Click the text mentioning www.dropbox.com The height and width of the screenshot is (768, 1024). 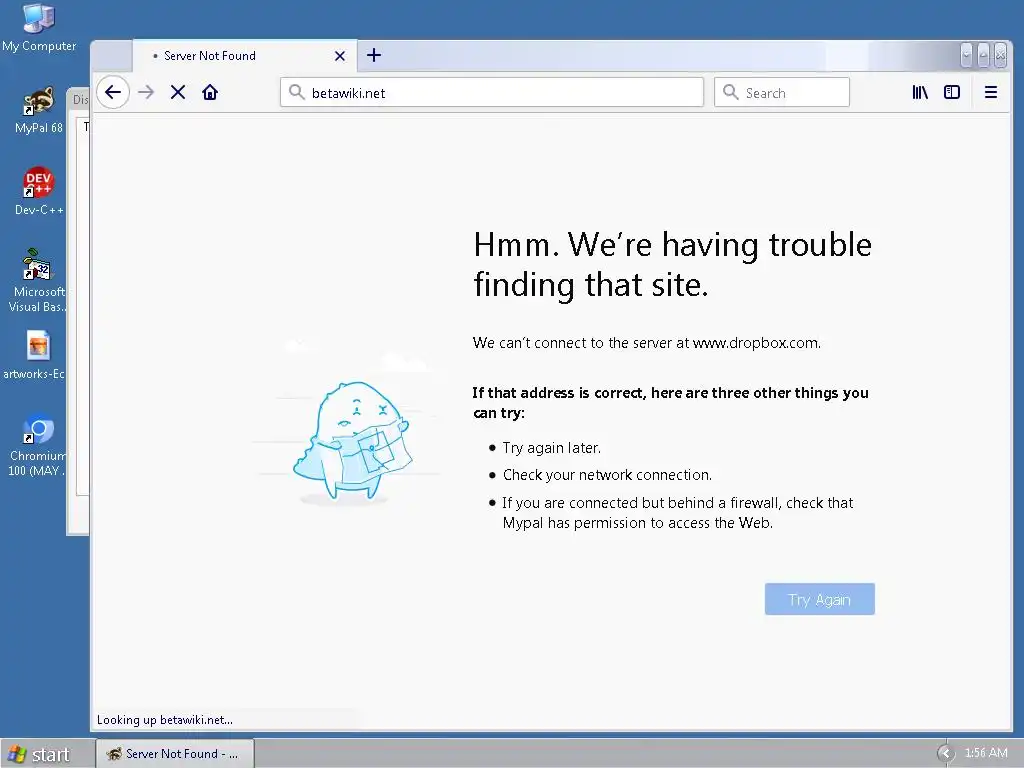click(x=647, y=343)
